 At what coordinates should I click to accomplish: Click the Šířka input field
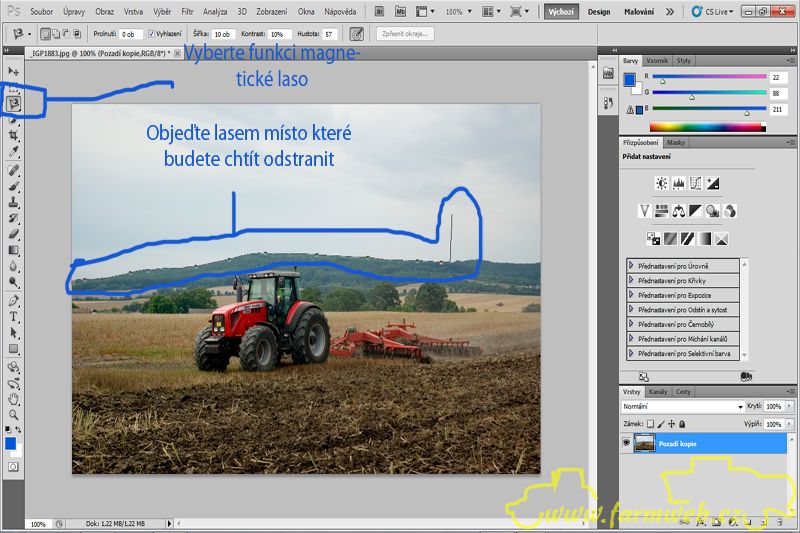pyautogui.click(x=222, y=34)
